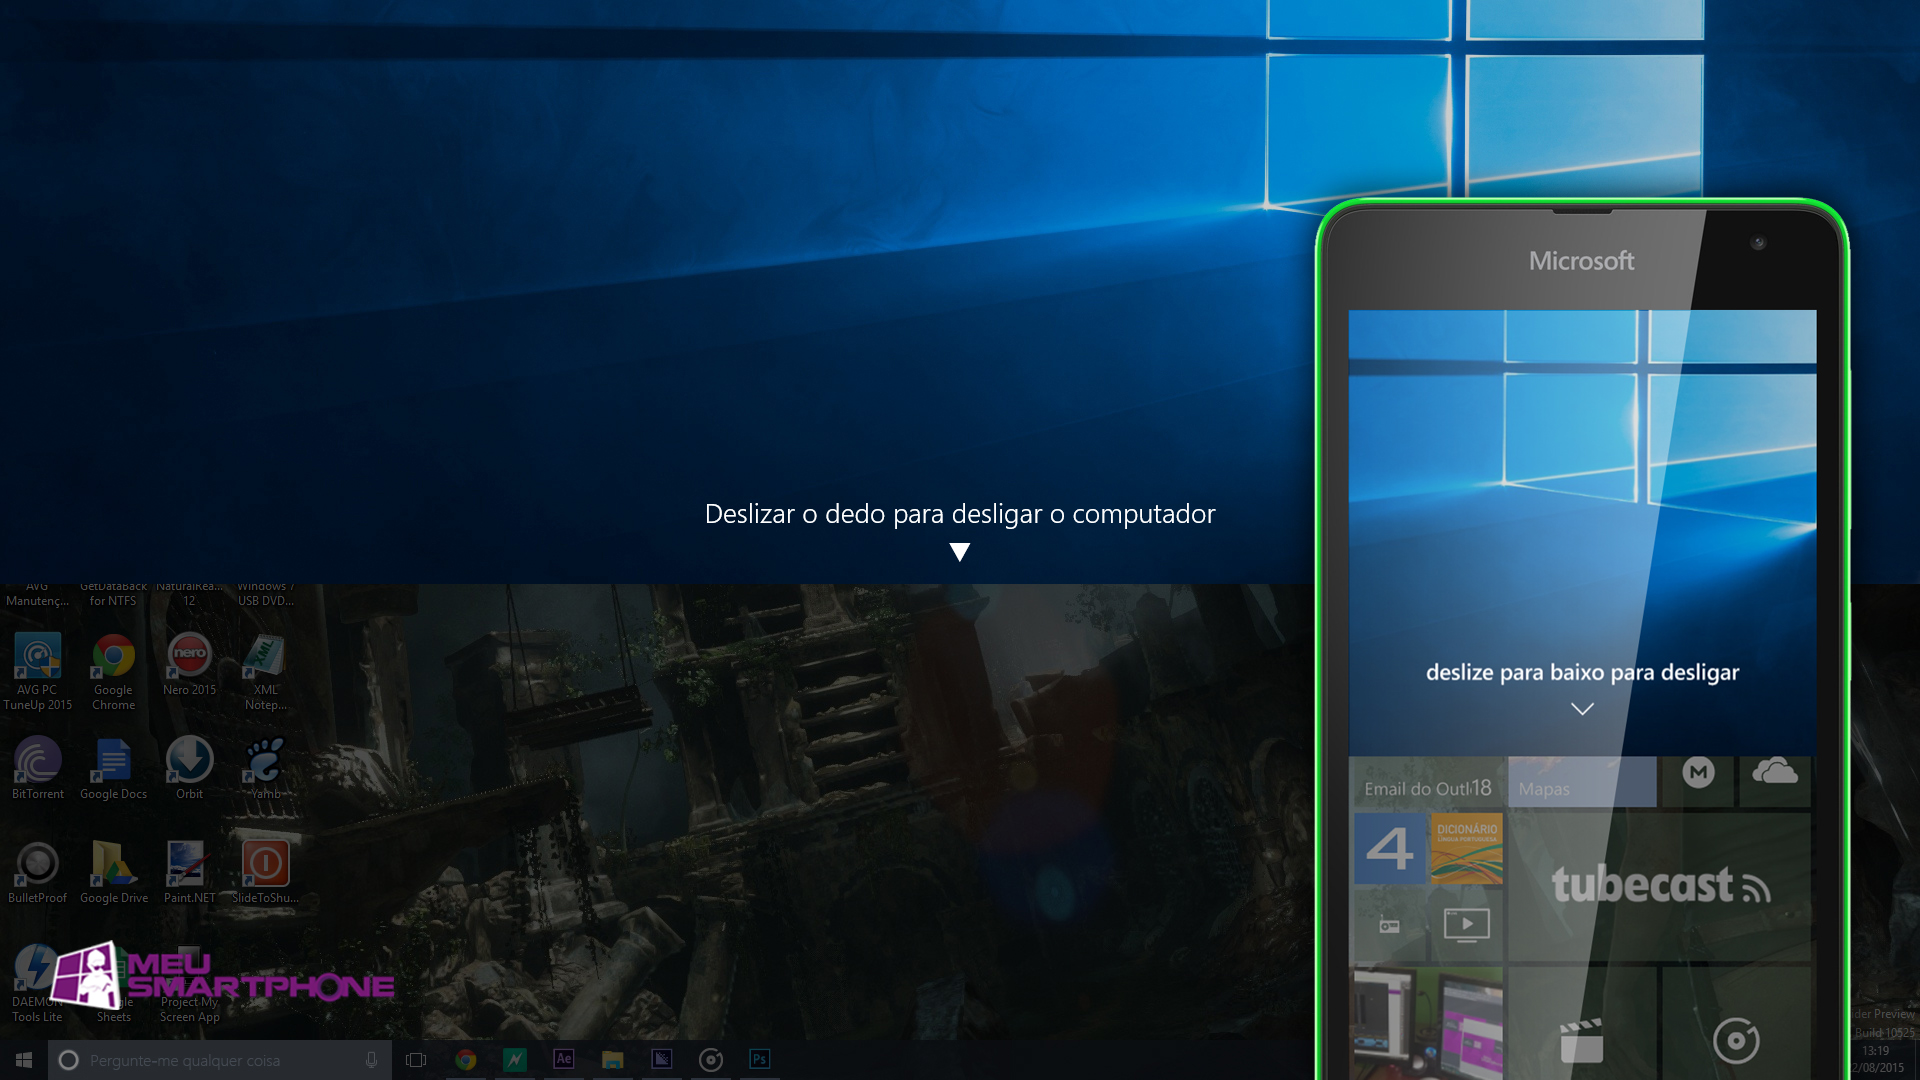The height and width of the screenshot is (1080, 1920).
Task: Click the 'Deslizar o dedo para desligar o computador' text
Action: [960, 514]
